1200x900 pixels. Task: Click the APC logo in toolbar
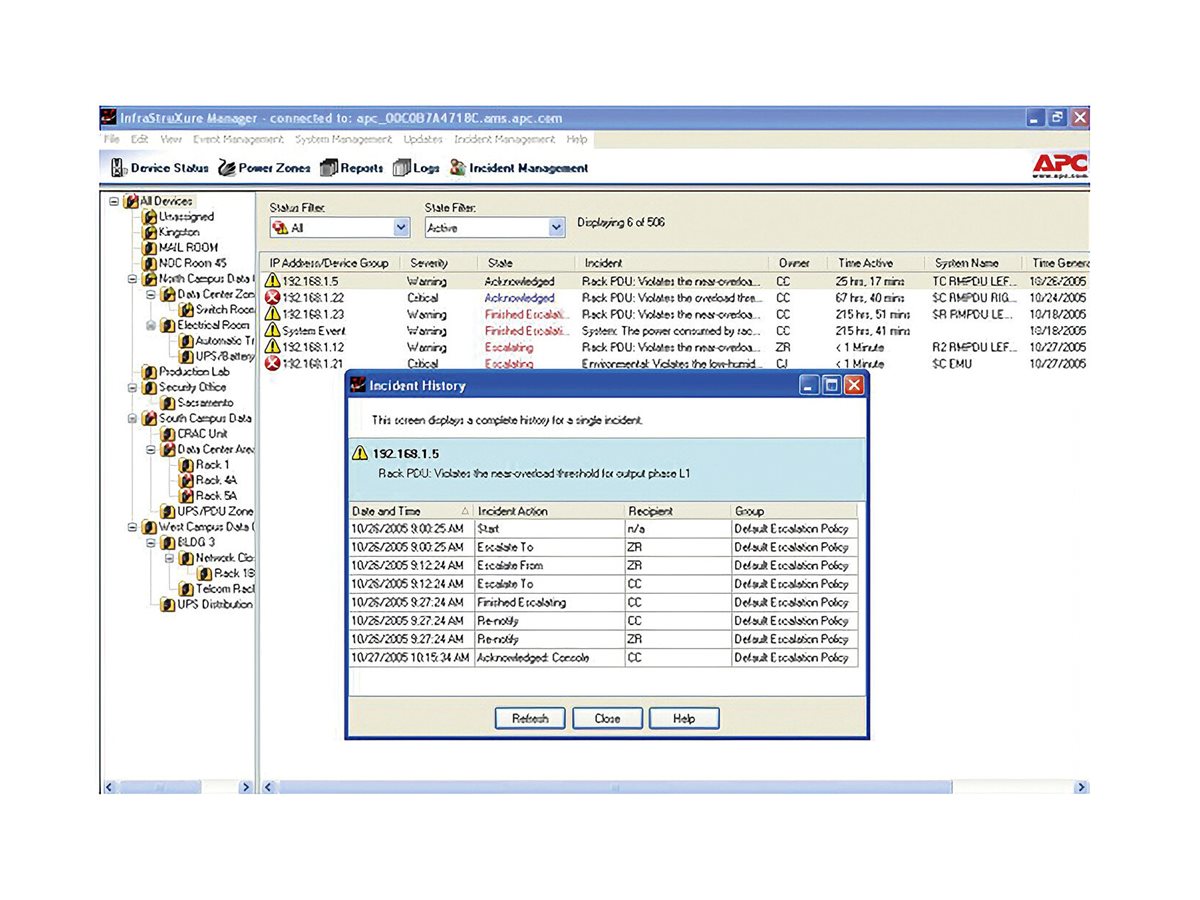pos(1060,166)
